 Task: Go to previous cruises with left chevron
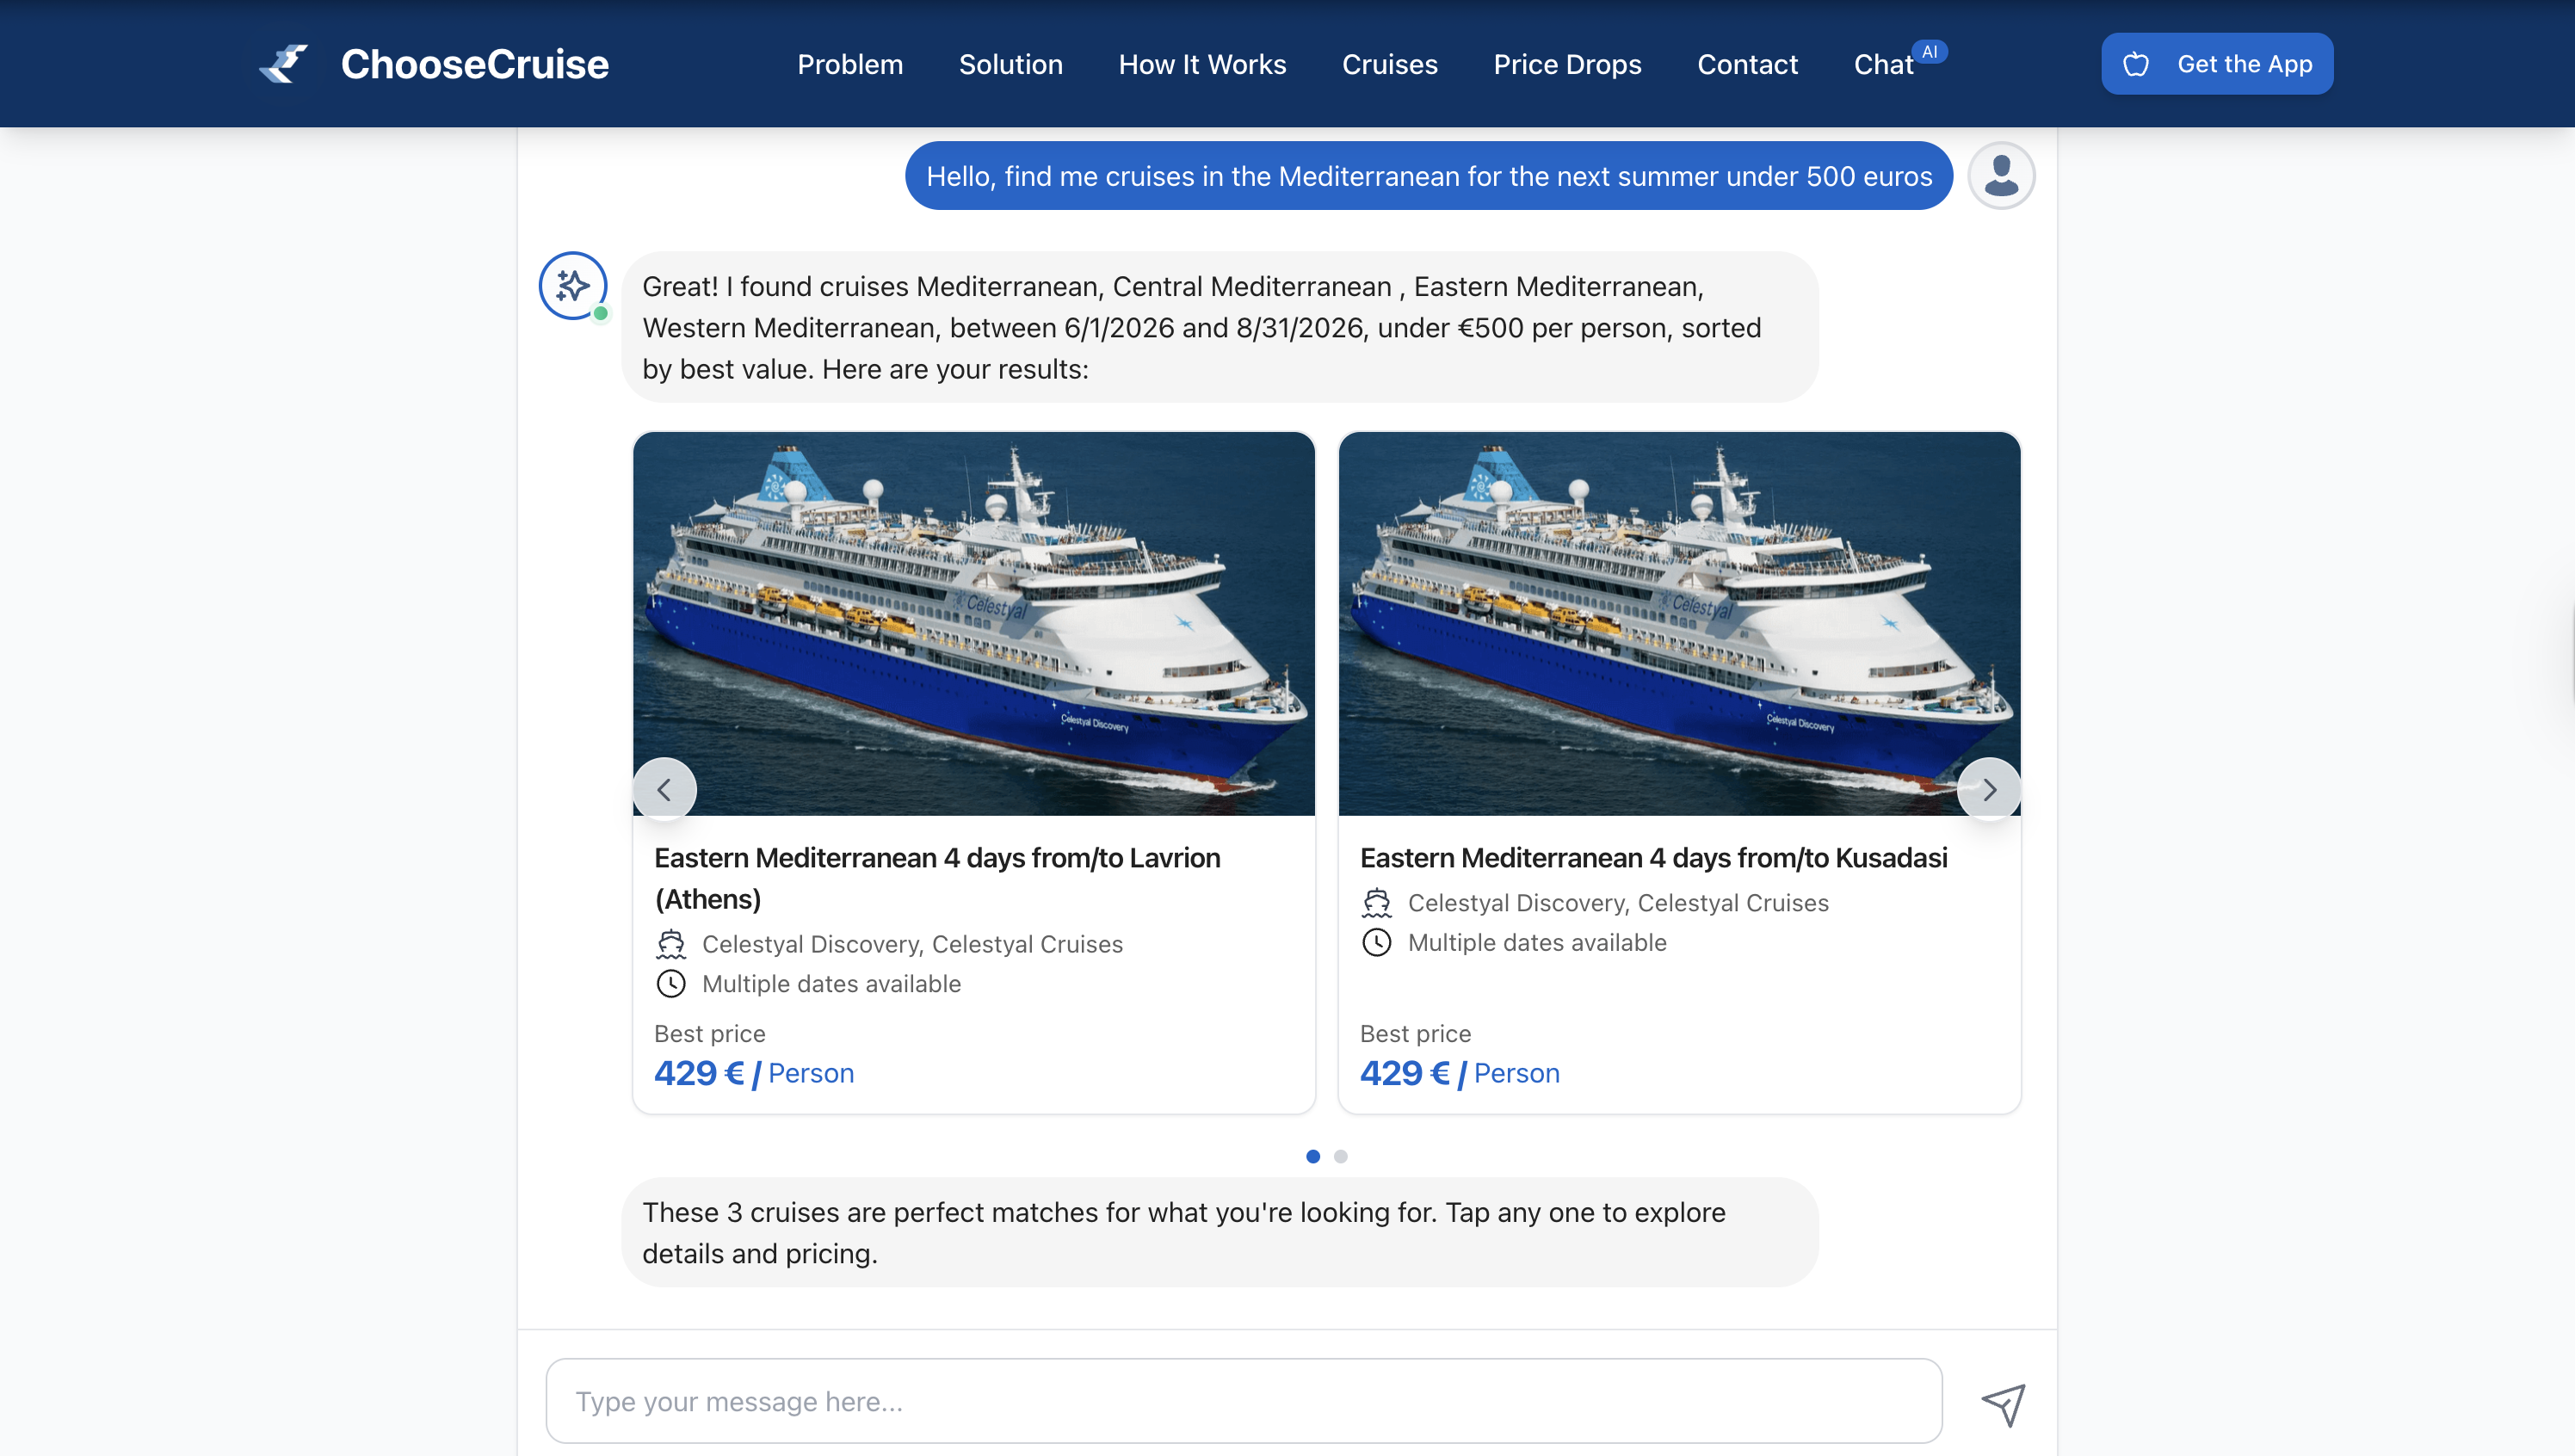(x=664, y=790)
